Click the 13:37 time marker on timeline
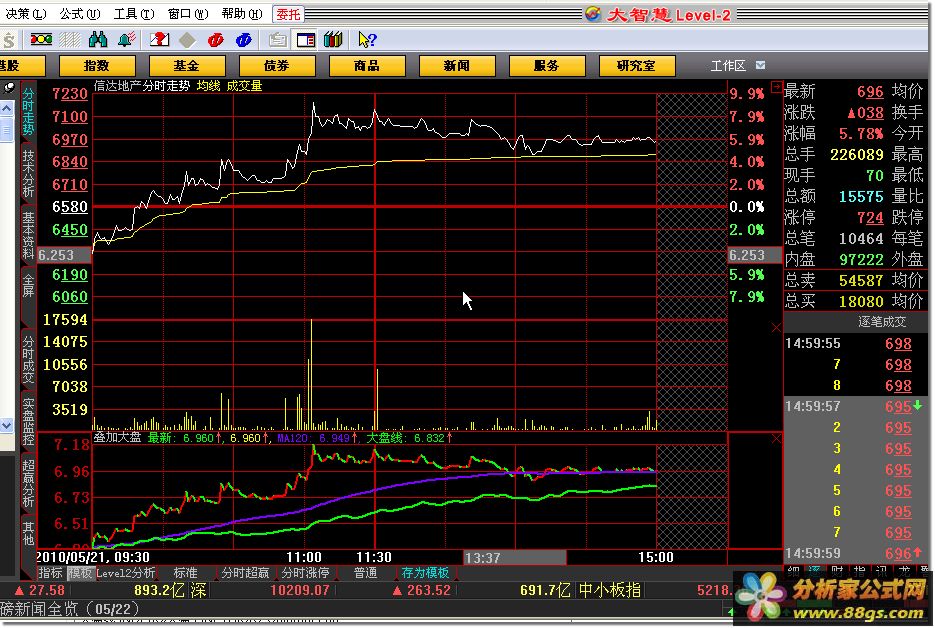The height and width of the screenshot is (628, 935). (x=483, y=557)
